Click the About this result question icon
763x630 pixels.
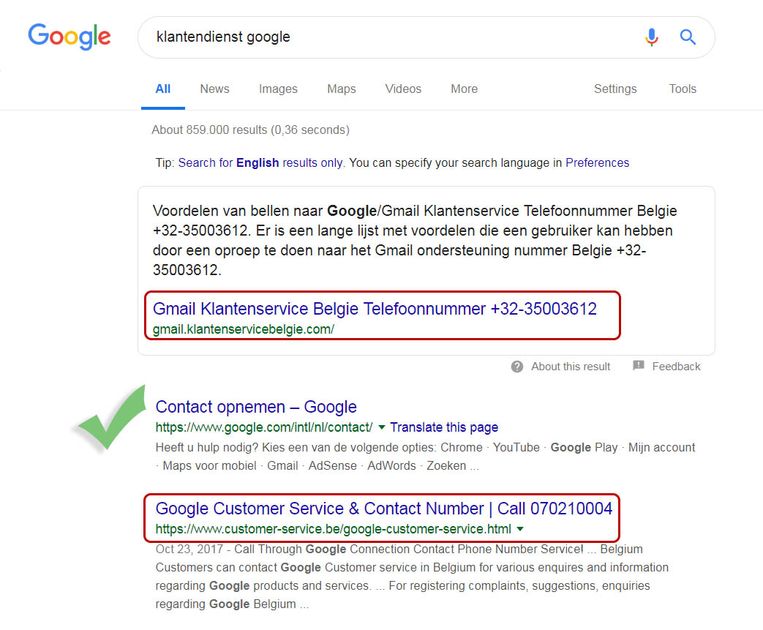(517, 366)
